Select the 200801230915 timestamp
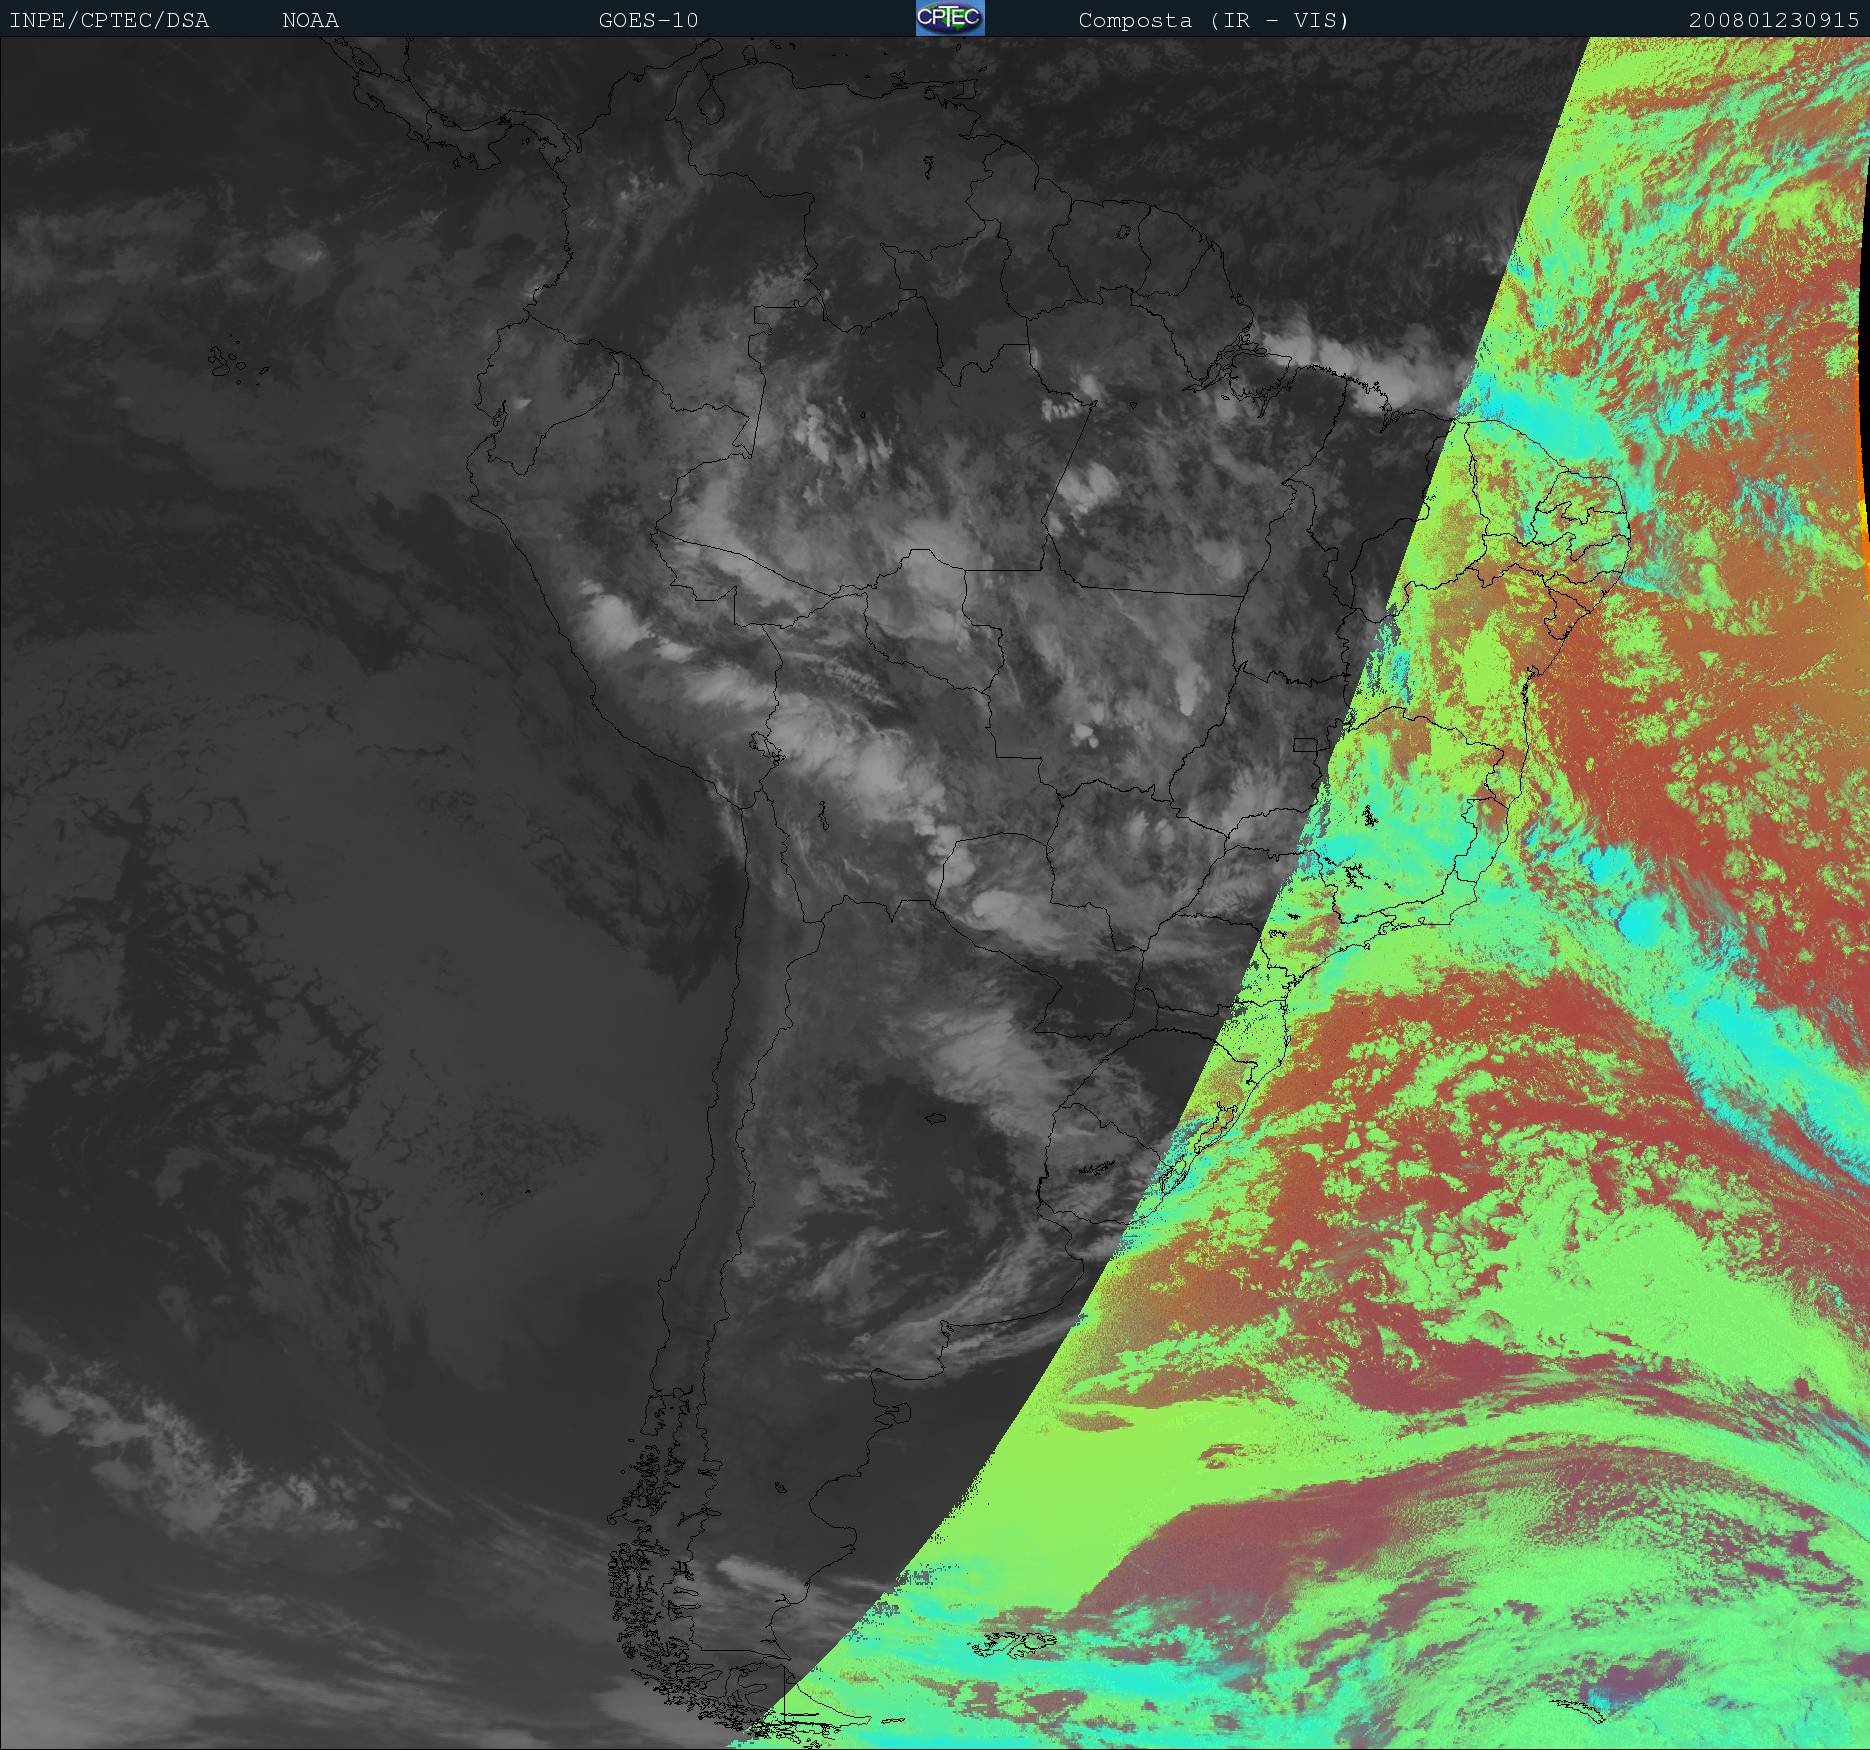 tap(1773, 20)
